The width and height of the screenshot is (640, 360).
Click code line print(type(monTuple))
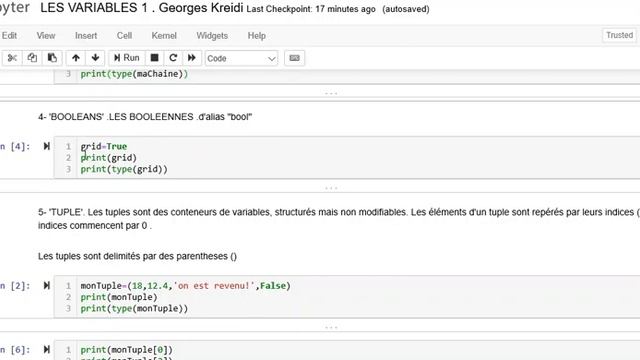[x=134, y=308]
